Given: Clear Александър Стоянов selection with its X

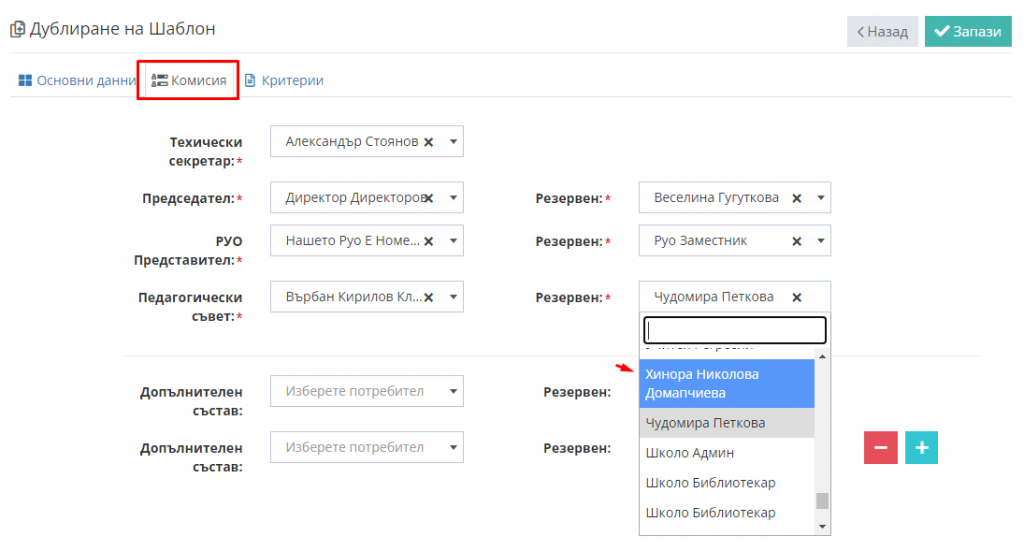Looking at the screenshot, I should pyautogui.click(x=428, y=142).
